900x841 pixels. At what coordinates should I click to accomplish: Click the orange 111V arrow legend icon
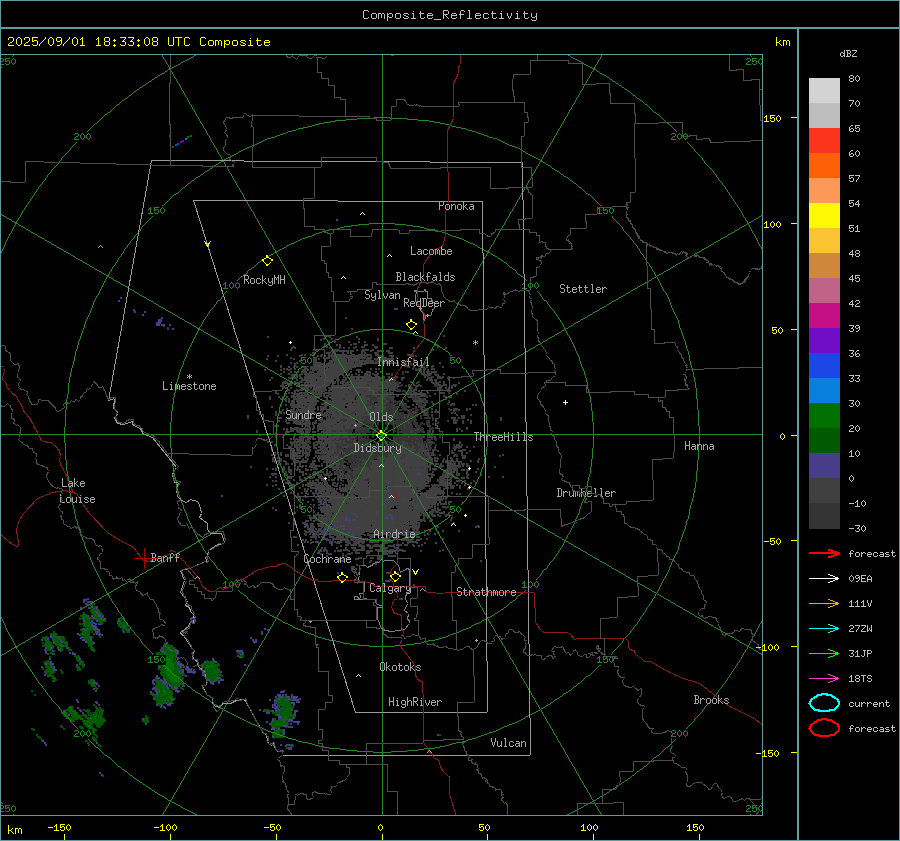(x=824, y=603)
